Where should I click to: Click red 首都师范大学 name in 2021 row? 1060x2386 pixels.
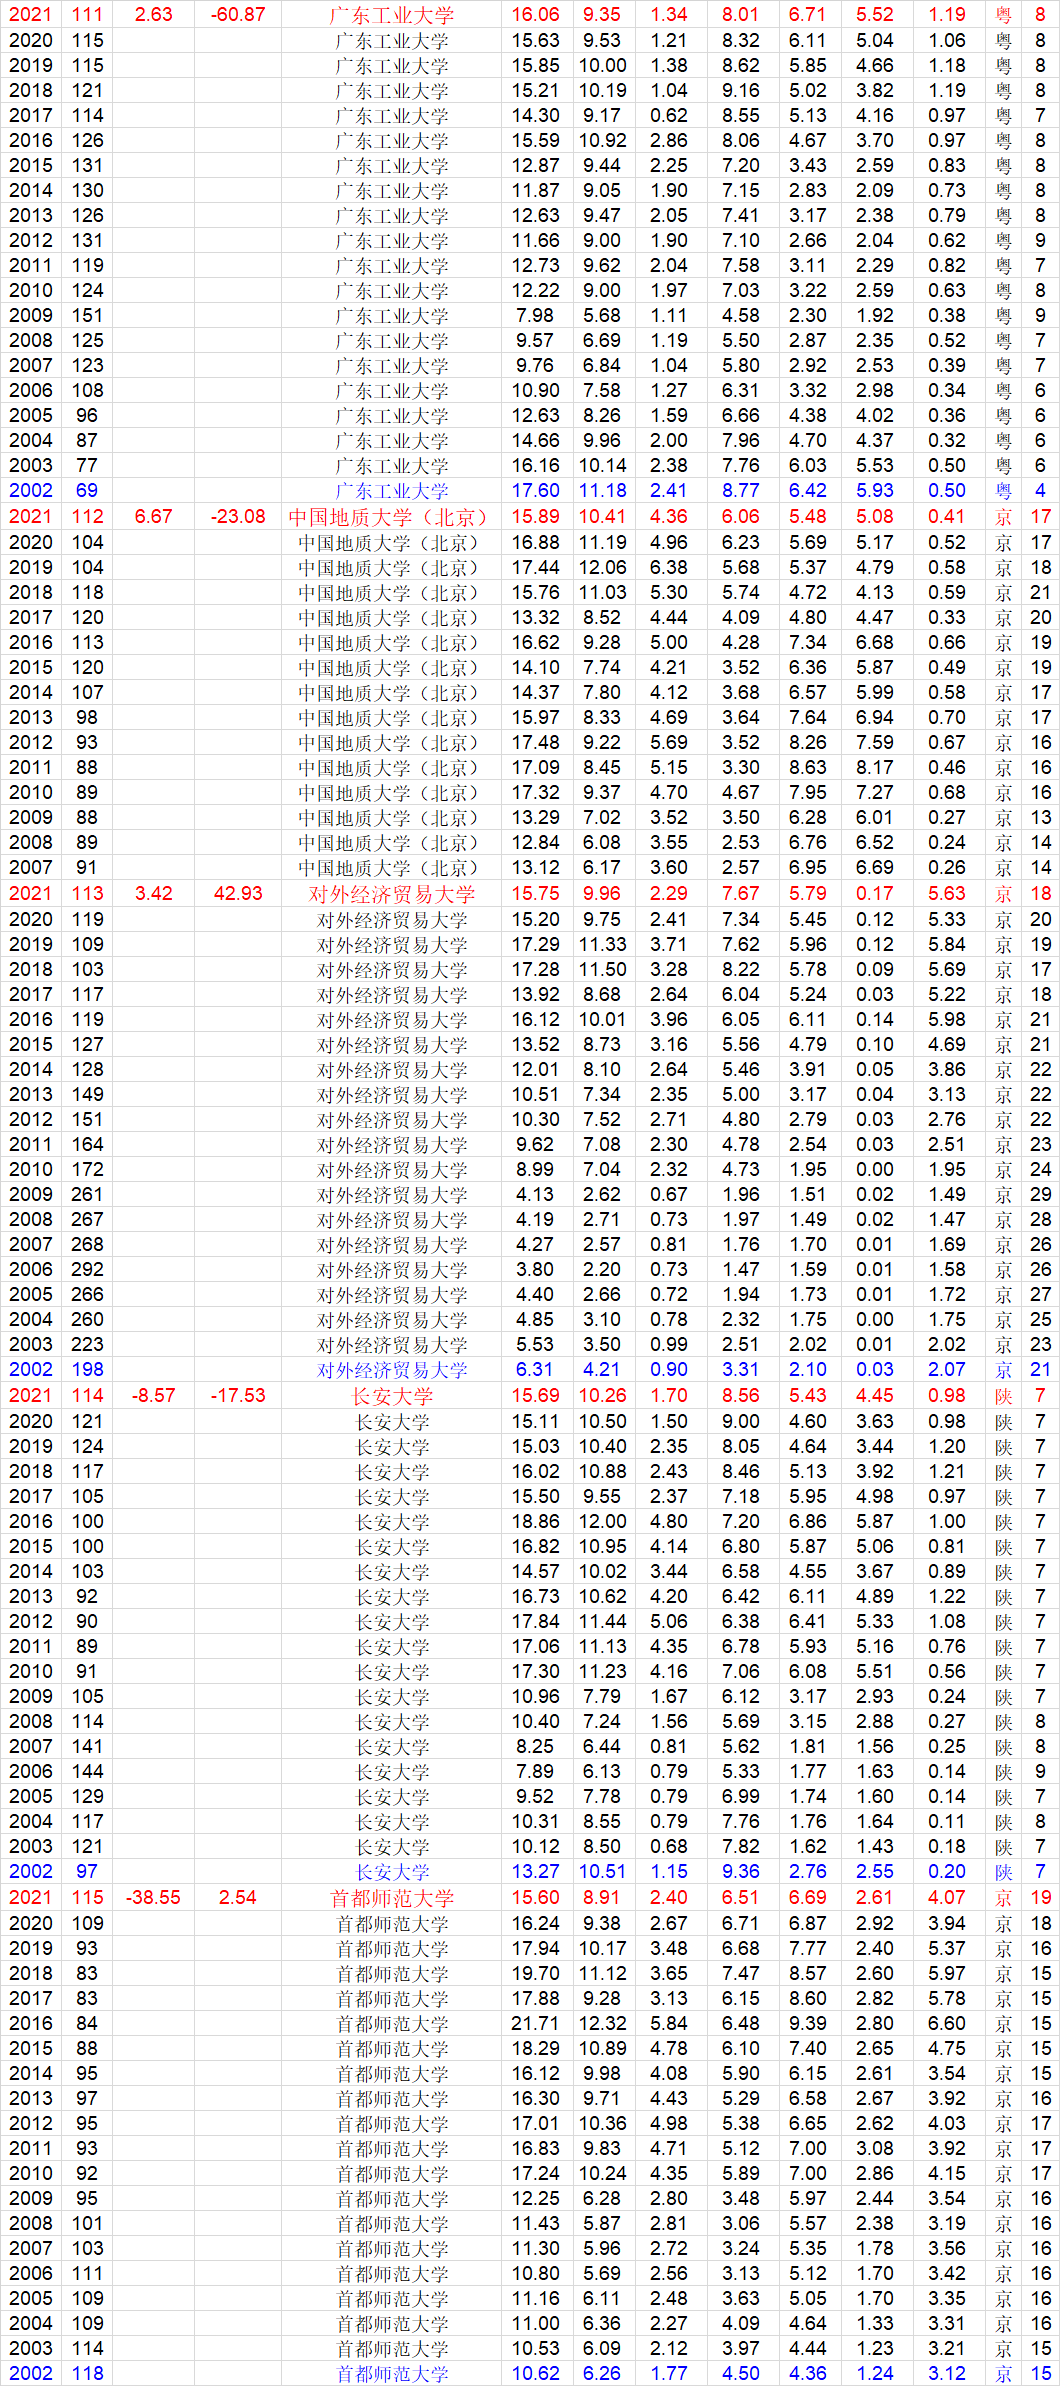tap(391, 1898)
